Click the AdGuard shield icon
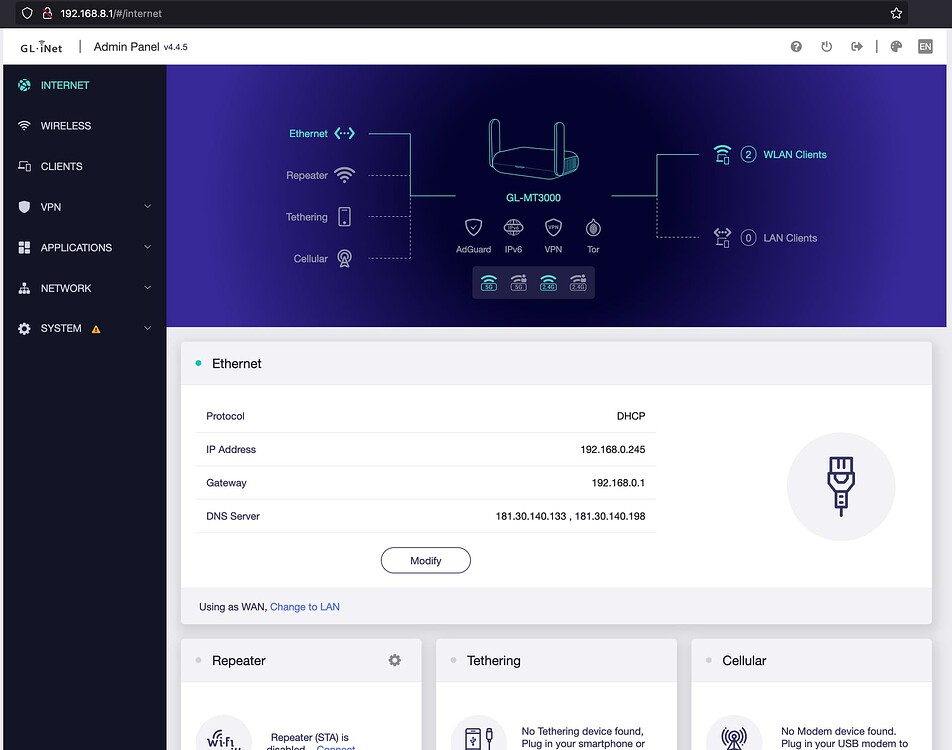This screenshot has width=952, height=750. [473, 228]
